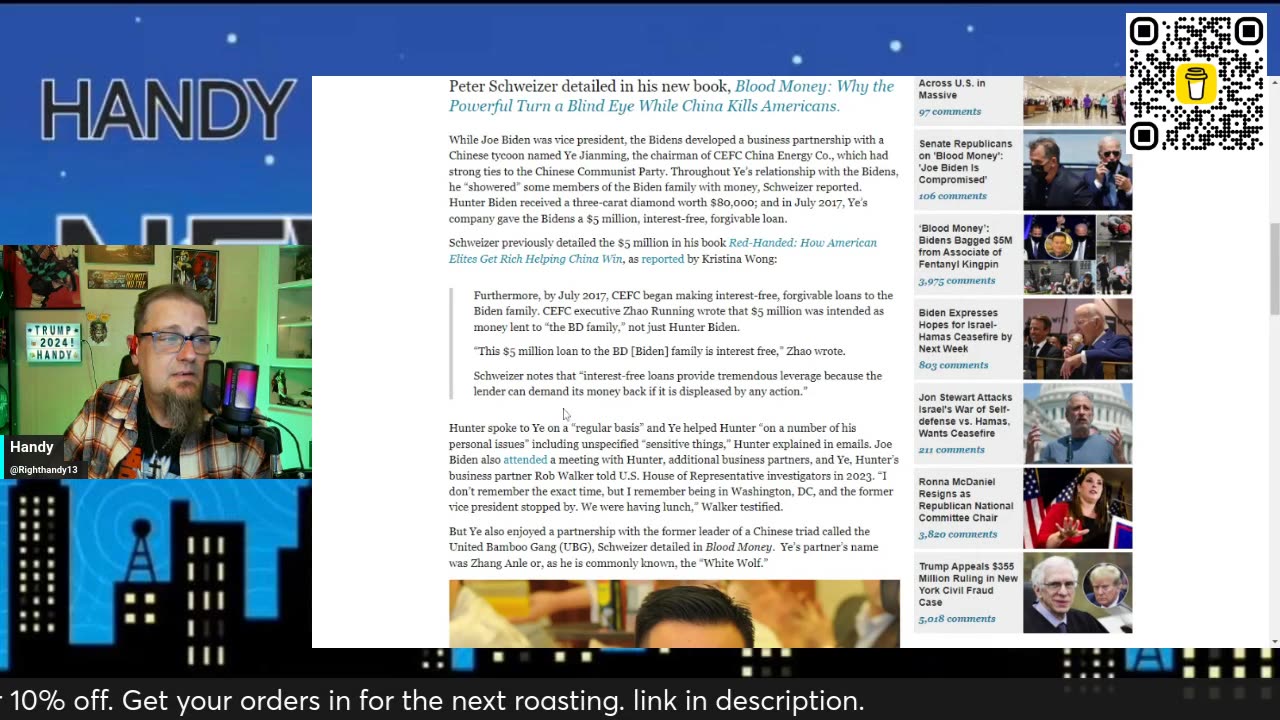The height and width of the screenshot is (720, 1280).
Task: Click the coffee cup QR code icon
Action: click(1196, 83)
